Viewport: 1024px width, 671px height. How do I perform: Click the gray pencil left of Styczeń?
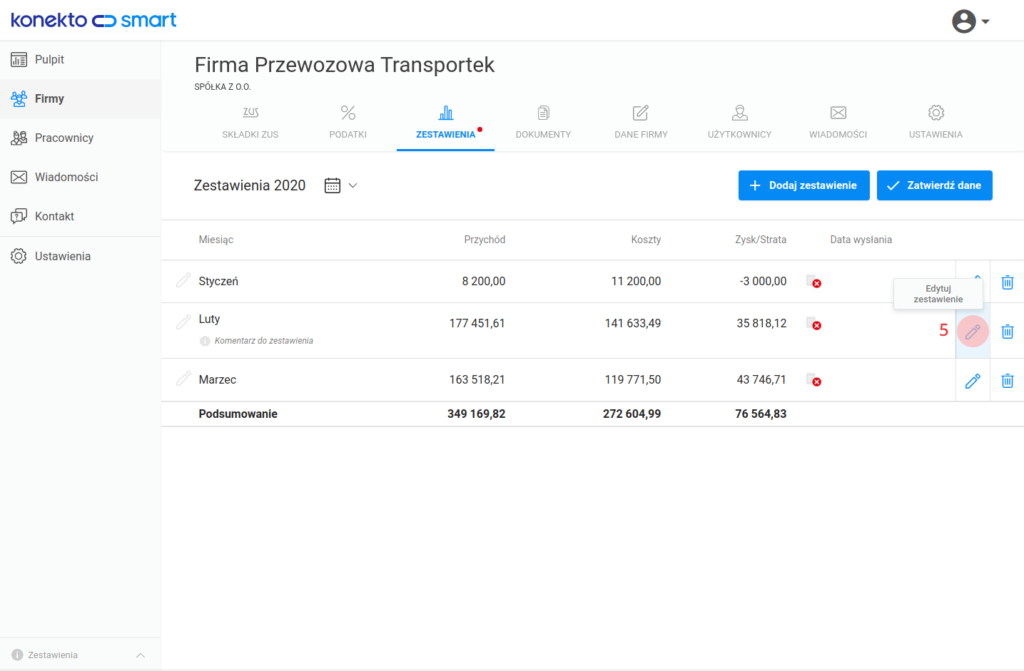pyautogui.click(x=184, y=280)
